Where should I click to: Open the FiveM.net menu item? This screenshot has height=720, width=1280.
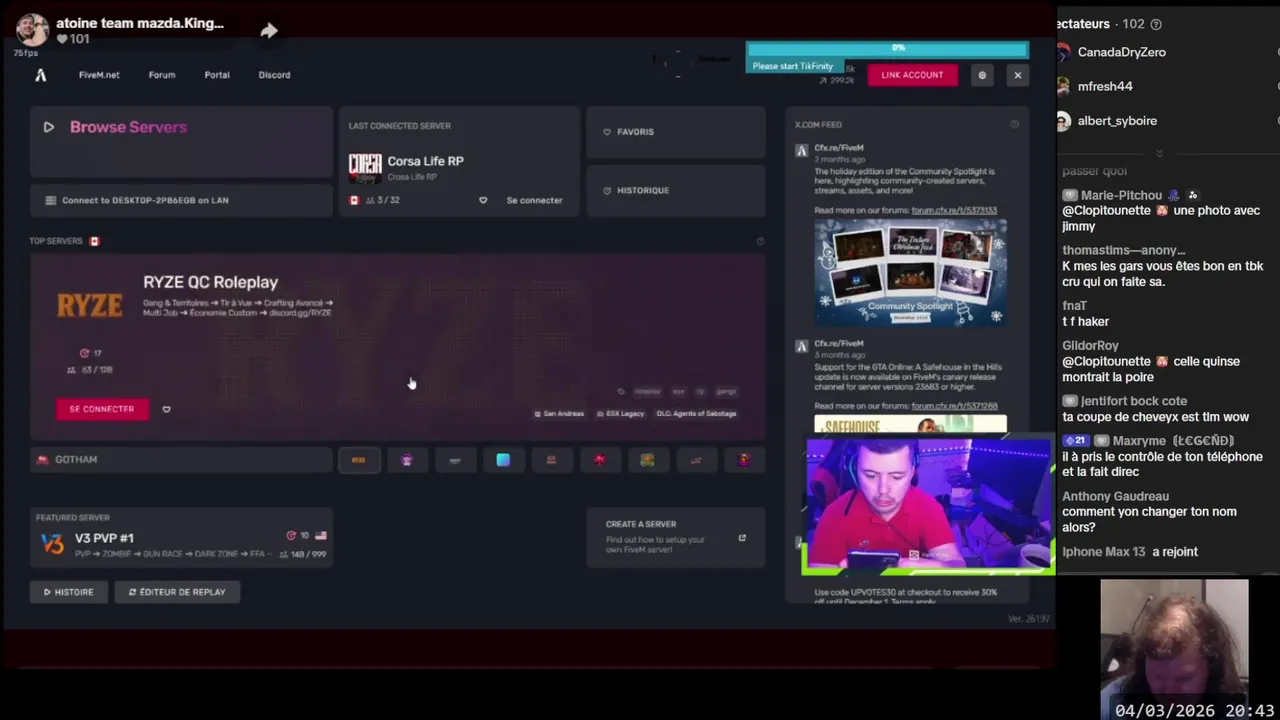[99, 75]
